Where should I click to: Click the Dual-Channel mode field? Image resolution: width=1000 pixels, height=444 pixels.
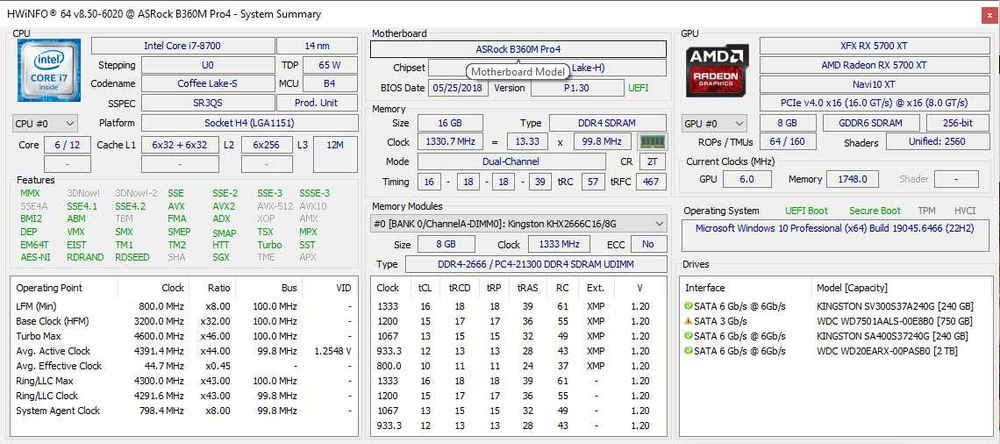(x=511, y=162)
